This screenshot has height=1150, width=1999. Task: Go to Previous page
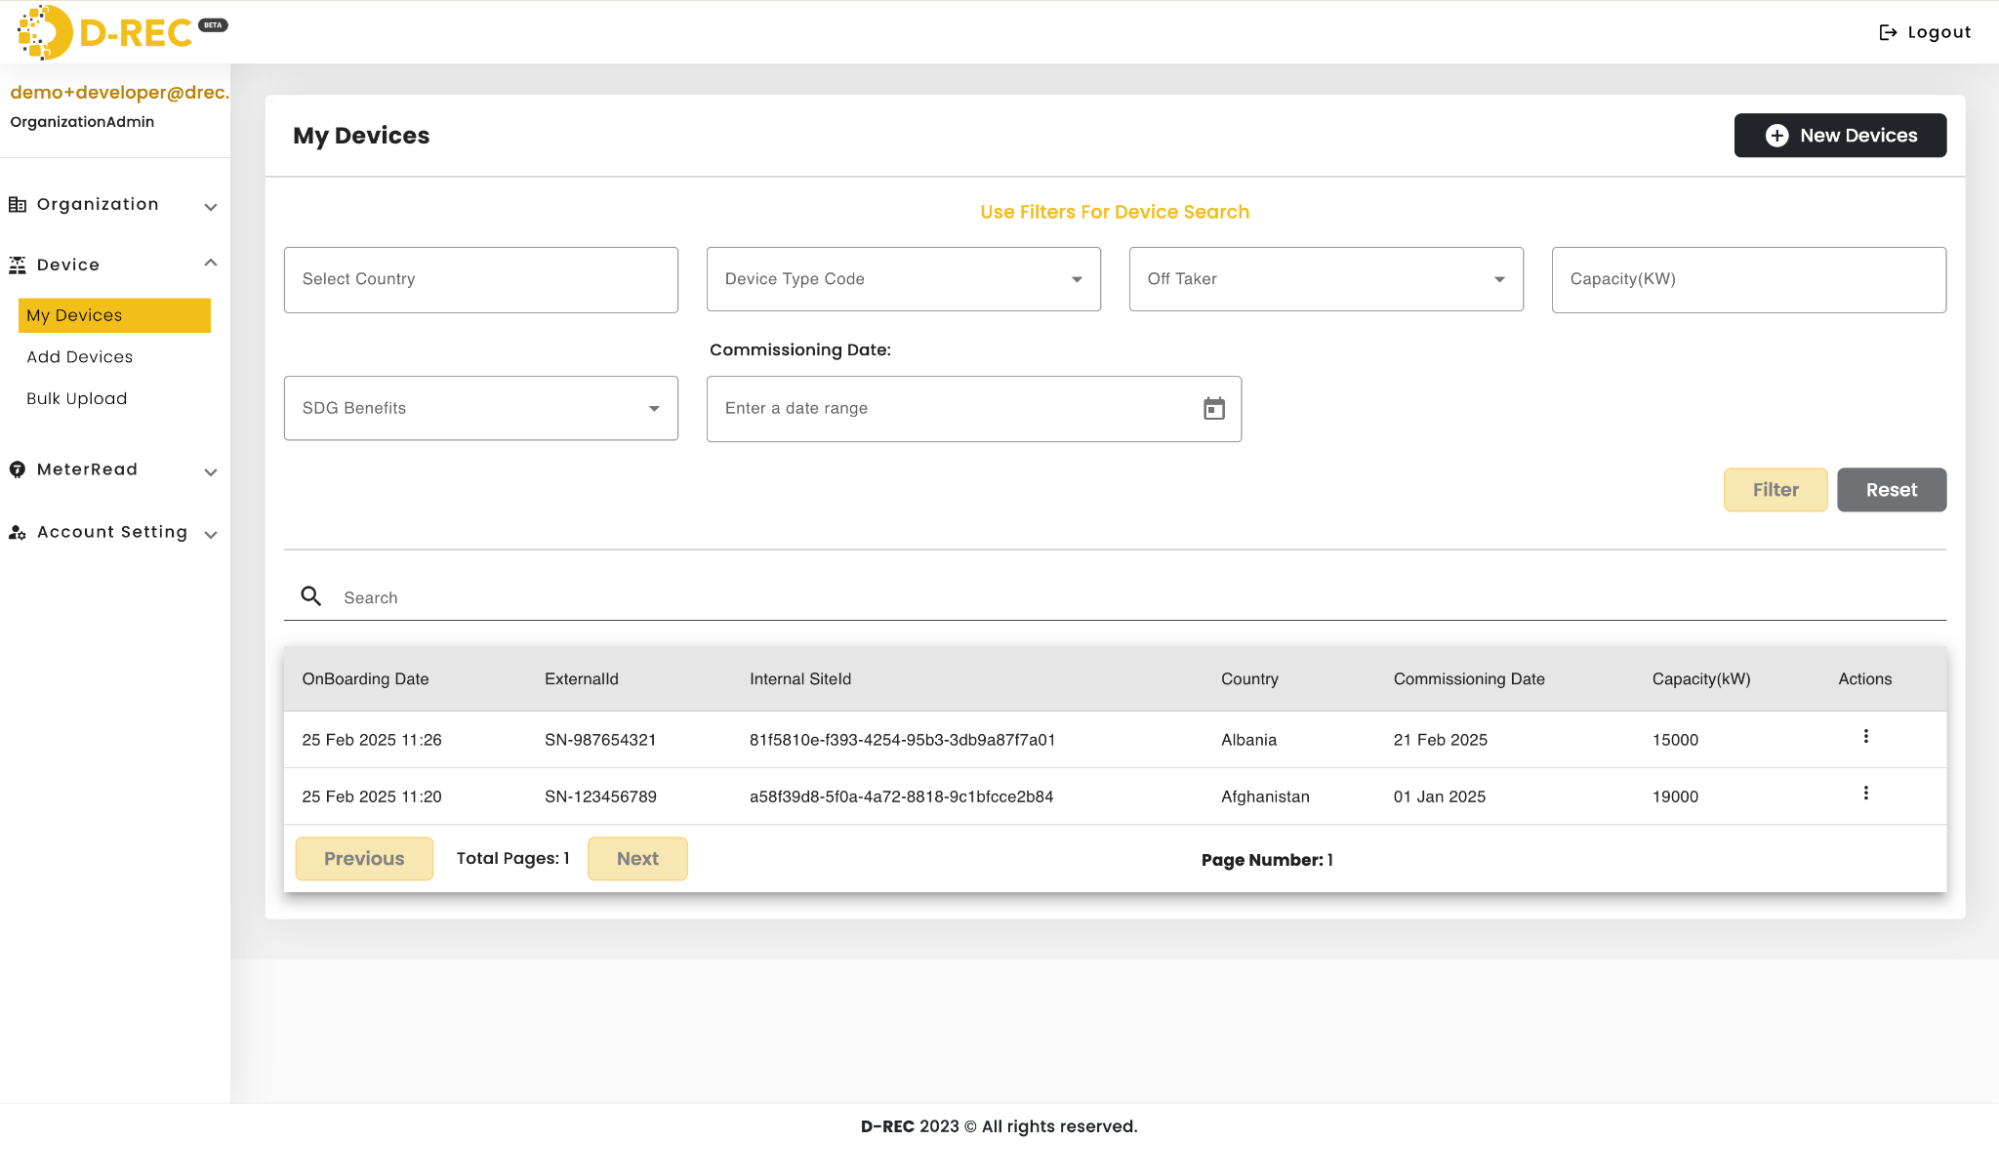coord(364,859)
